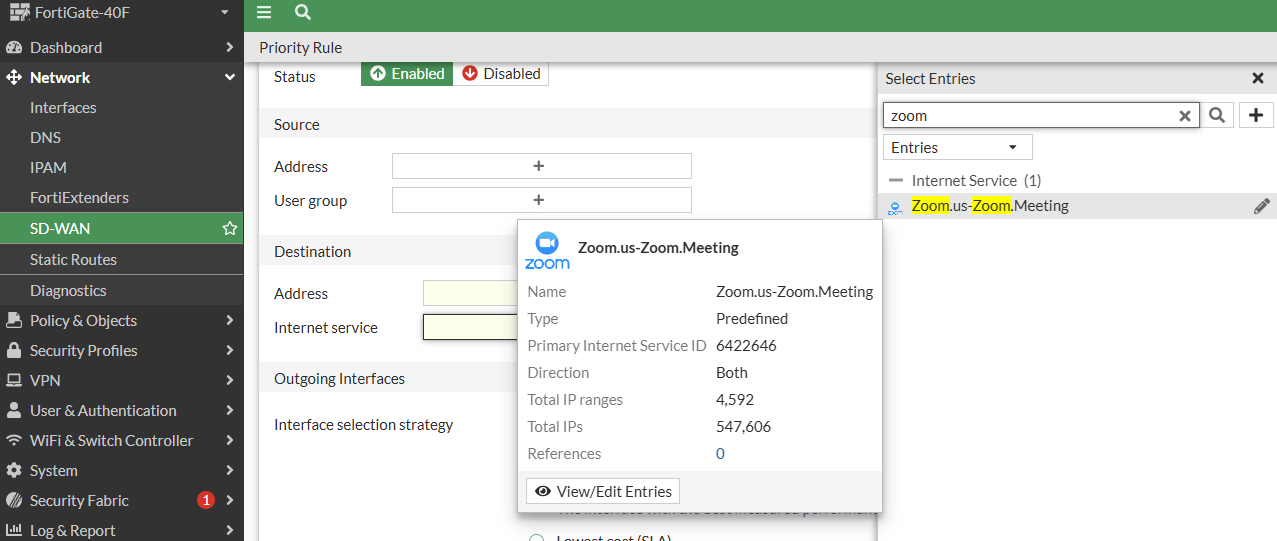1277x541 pixels.
Task: Click the Security Profiles lock icon
Action: [x=14, y=350]
